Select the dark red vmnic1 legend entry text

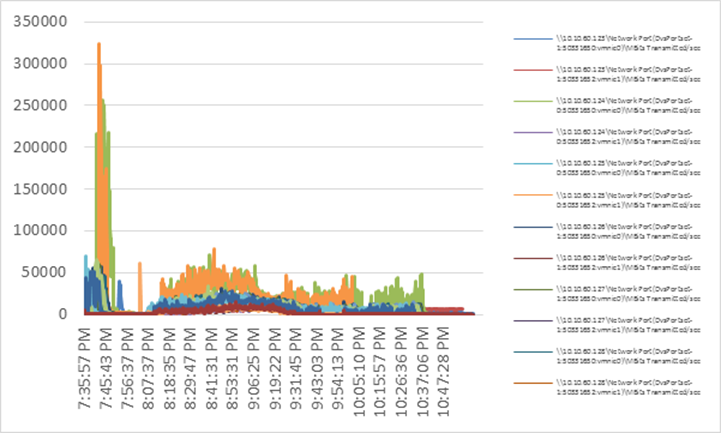click(628, 263)
